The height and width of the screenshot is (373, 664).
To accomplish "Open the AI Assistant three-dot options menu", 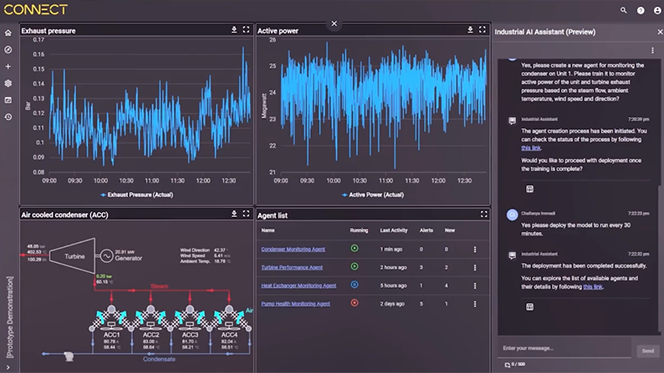I will coord(652,51).
